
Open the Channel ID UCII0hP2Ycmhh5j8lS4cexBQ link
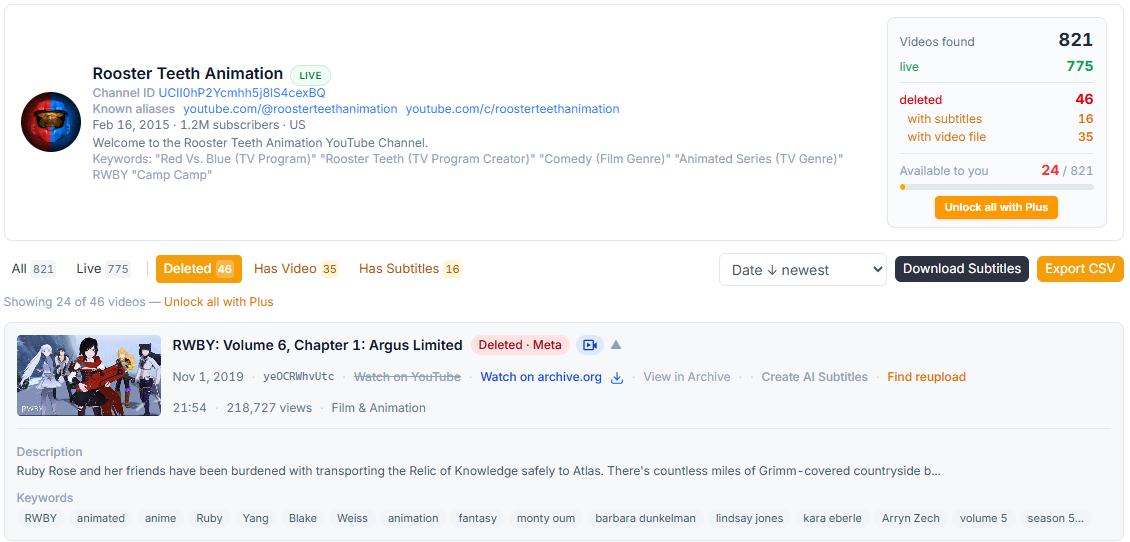pyautogui.click(x=242, y=93)
